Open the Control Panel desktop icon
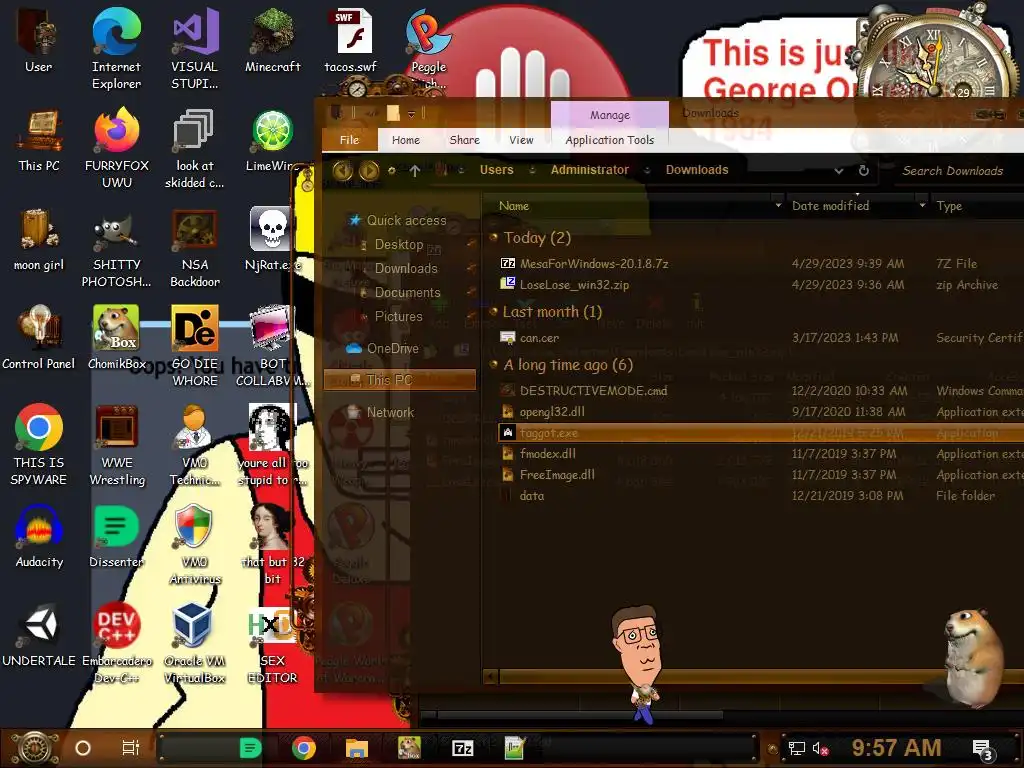This screenshot has width=1024, height=768. pos(39,338)
